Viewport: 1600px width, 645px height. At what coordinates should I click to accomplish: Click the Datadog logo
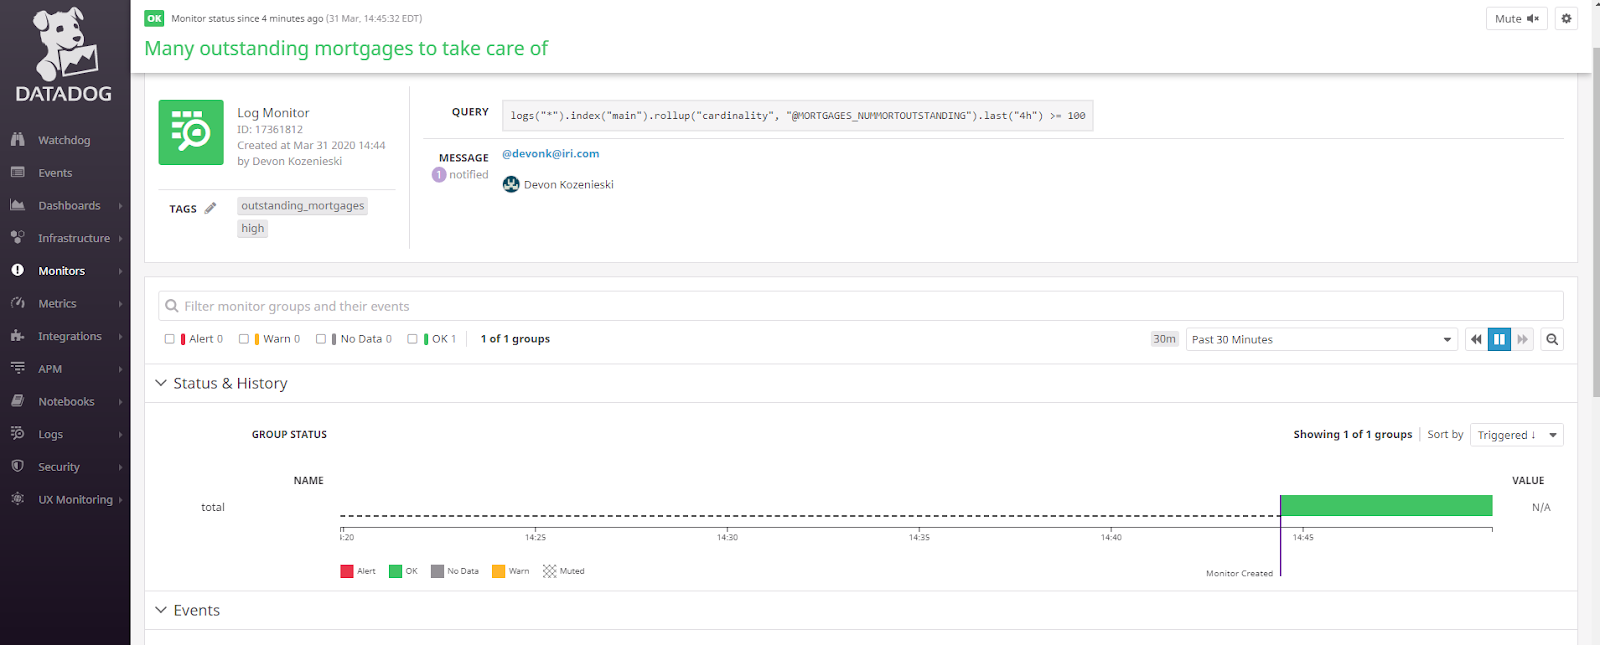point(65,55)
